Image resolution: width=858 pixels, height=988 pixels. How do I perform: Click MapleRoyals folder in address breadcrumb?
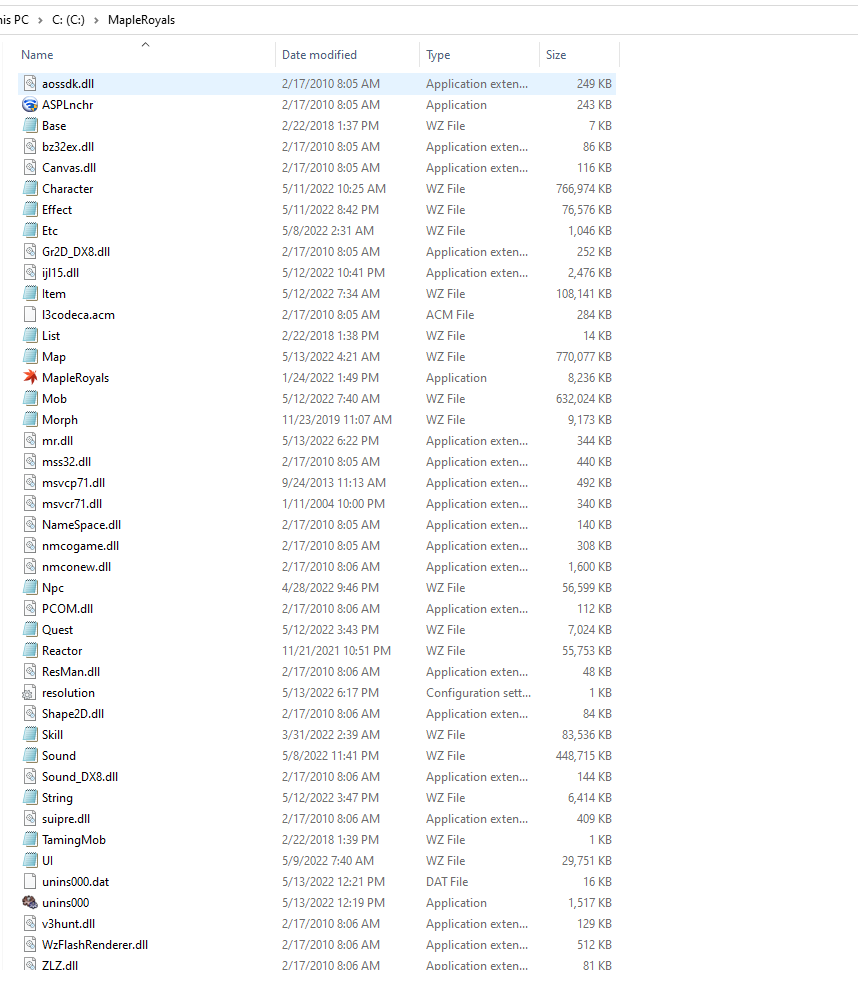click(141, 20)
